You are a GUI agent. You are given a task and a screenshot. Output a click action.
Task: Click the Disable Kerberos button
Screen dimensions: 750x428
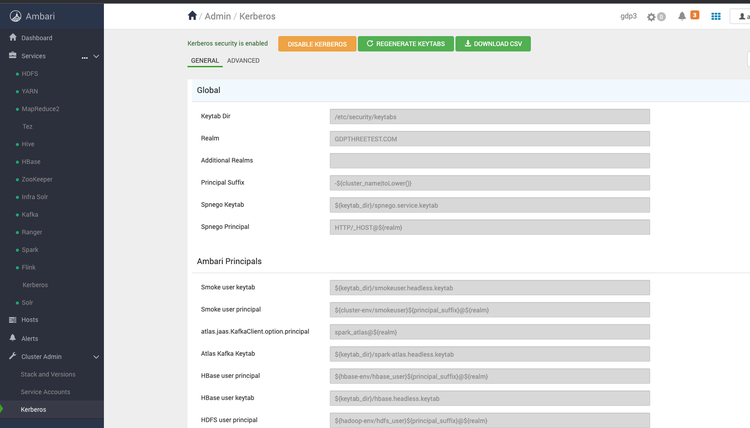(317, 44)
